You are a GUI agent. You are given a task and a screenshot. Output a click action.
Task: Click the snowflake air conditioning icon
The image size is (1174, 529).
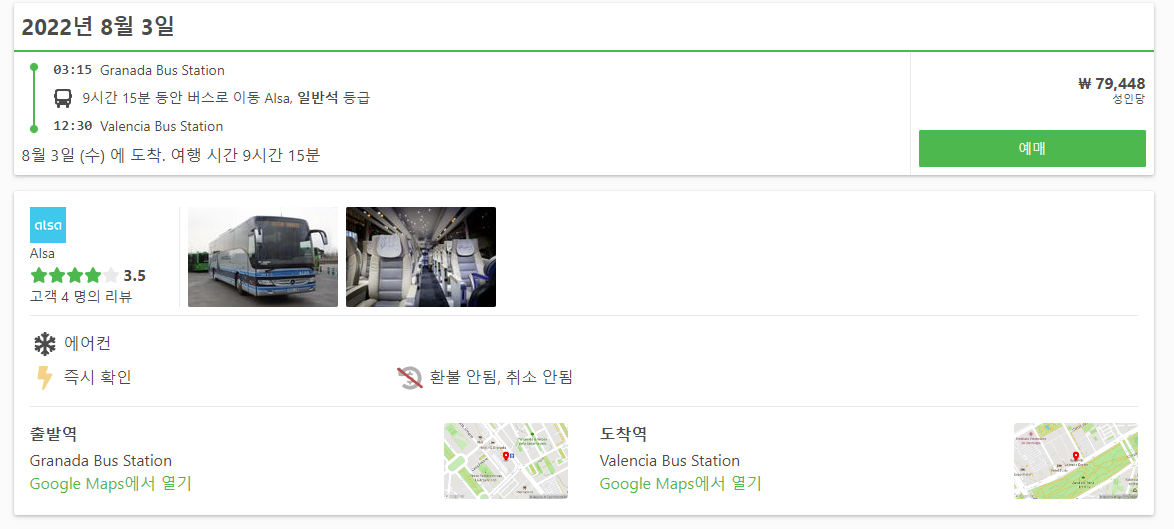[x=45, y=344]
